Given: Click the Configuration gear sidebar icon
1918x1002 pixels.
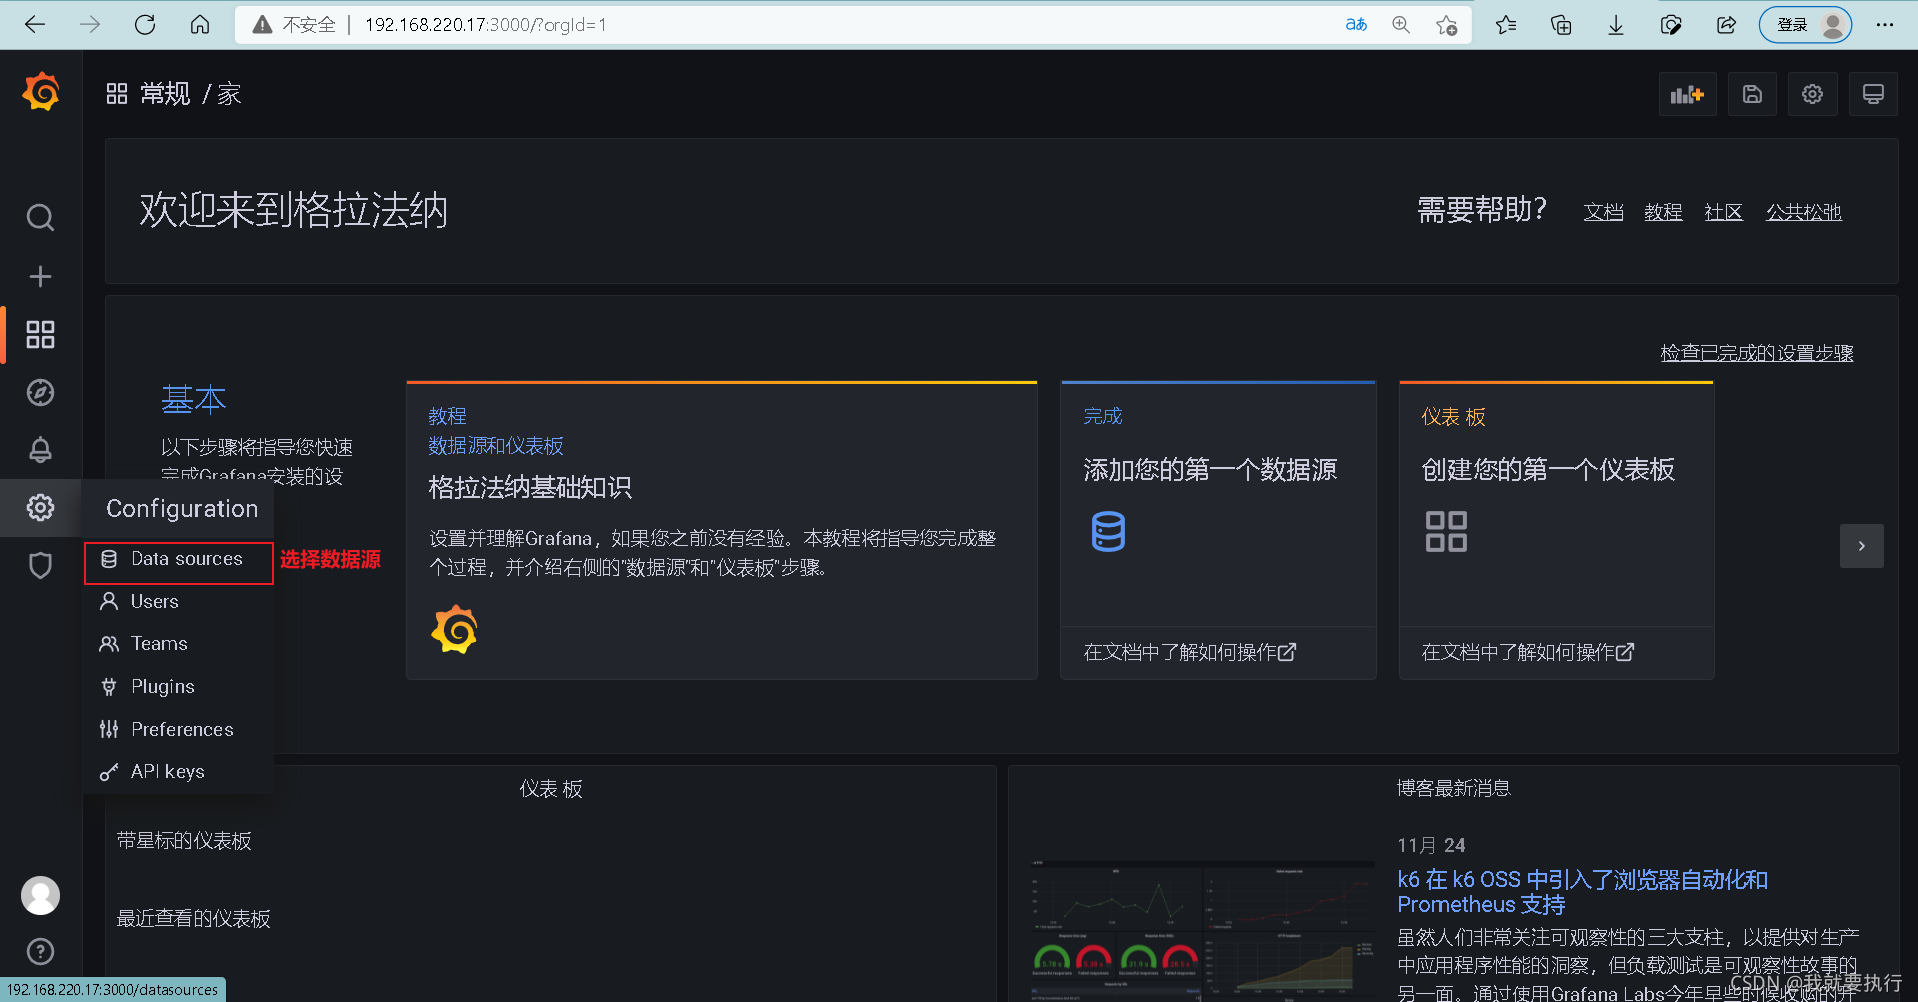Looking at the screenshot, I should 40,508.
